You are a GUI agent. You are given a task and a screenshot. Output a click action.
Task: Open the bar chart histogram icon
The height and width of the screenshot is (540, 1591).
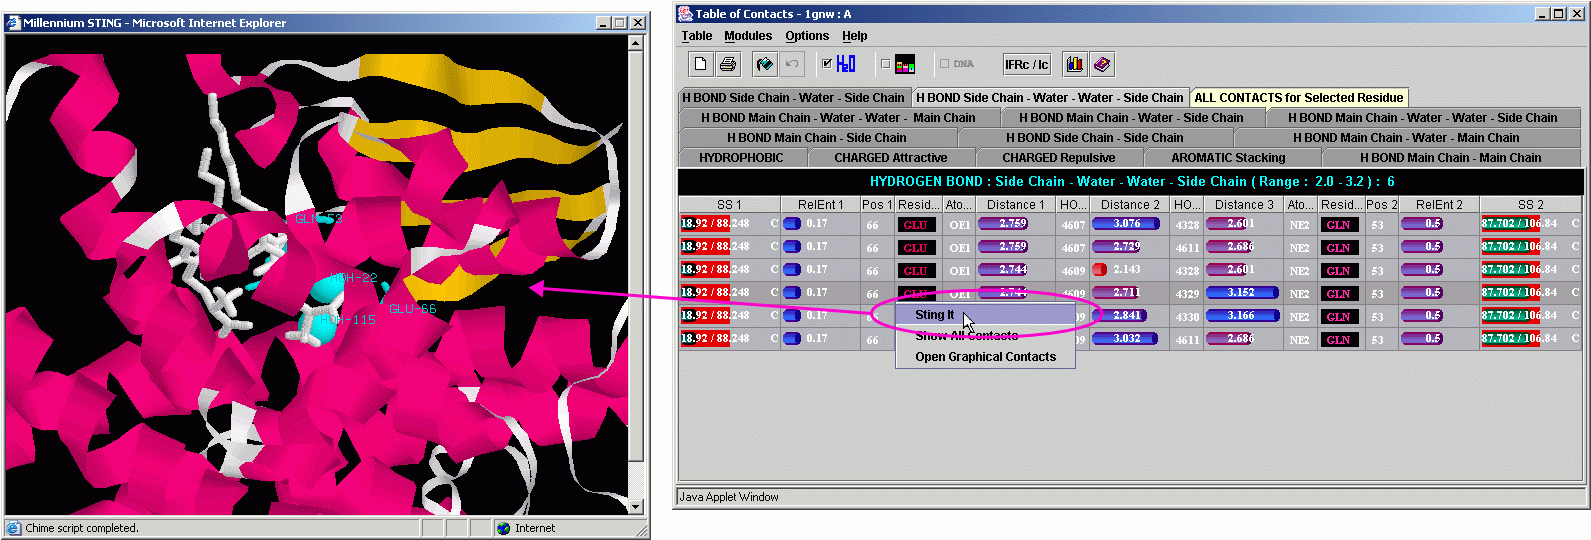pos(1074,65)
